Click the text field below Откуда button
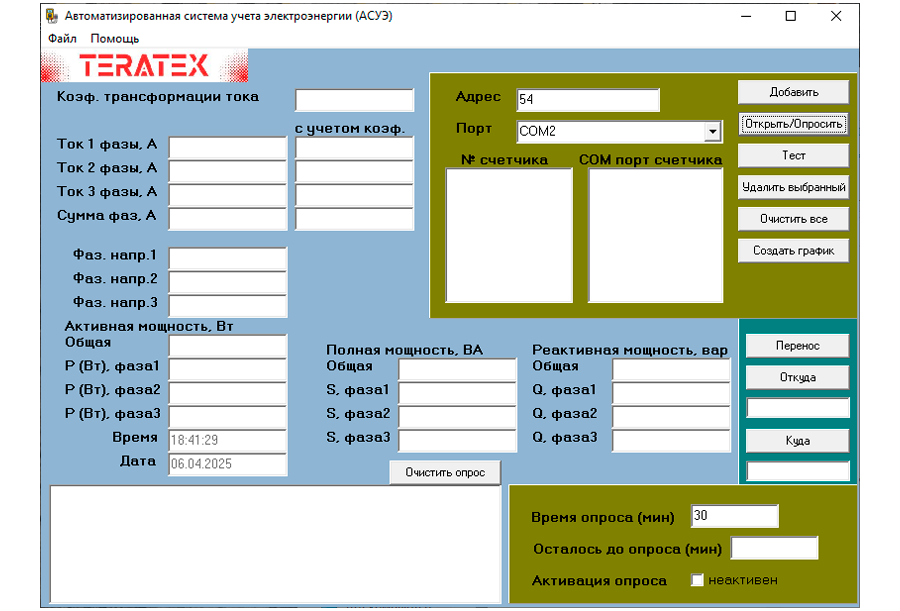900x611 pixels. pos(797,408)
